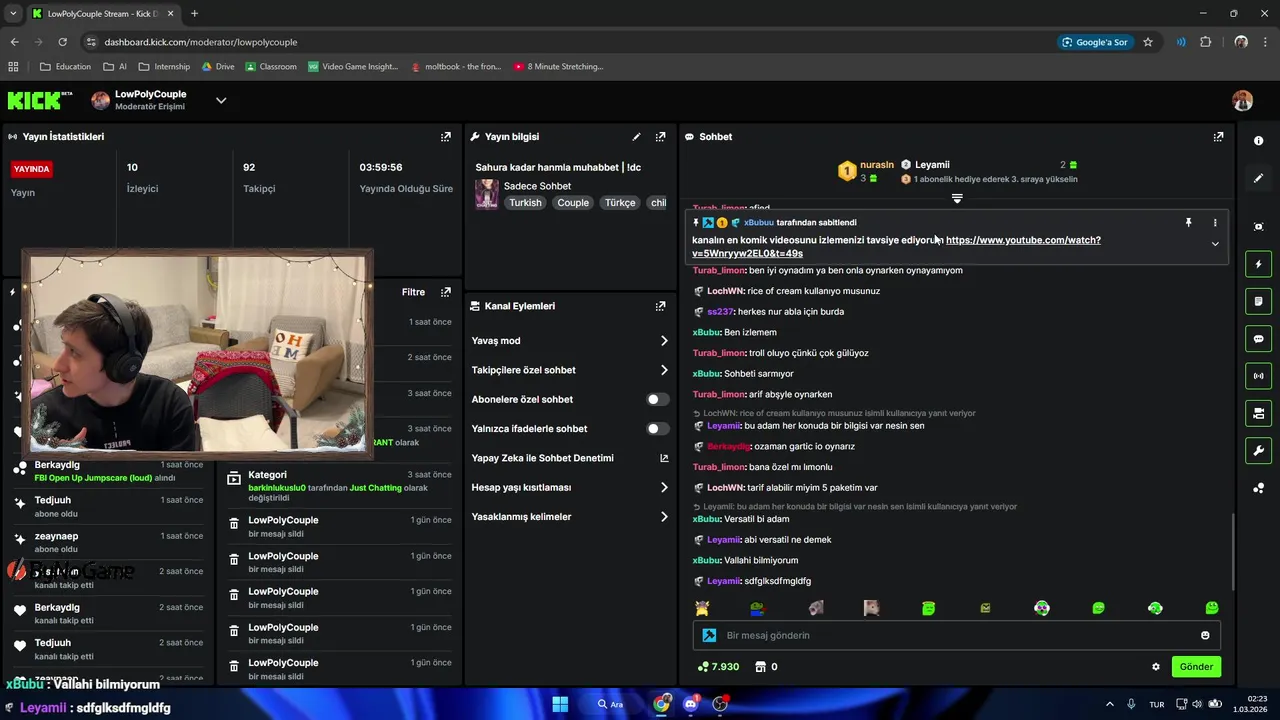The image size is (1280, 720).
Task: Pop out the Kanal Eylemleri panel
Action: 660,306
